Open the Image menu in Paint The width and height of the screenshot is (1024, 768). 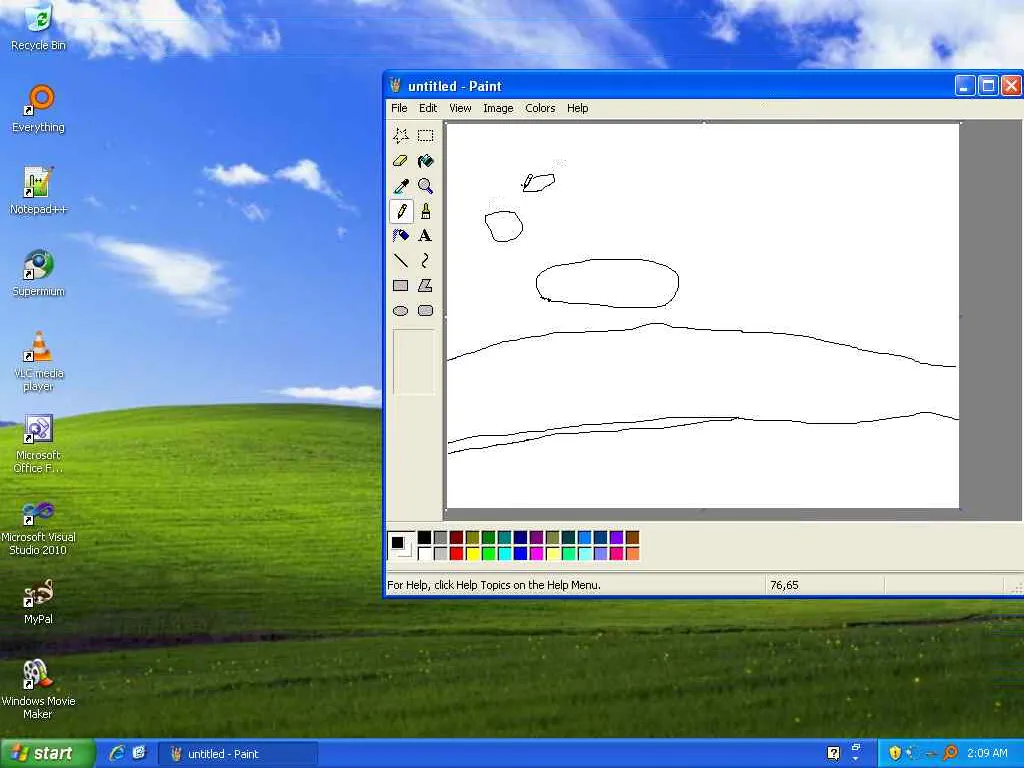498,108
